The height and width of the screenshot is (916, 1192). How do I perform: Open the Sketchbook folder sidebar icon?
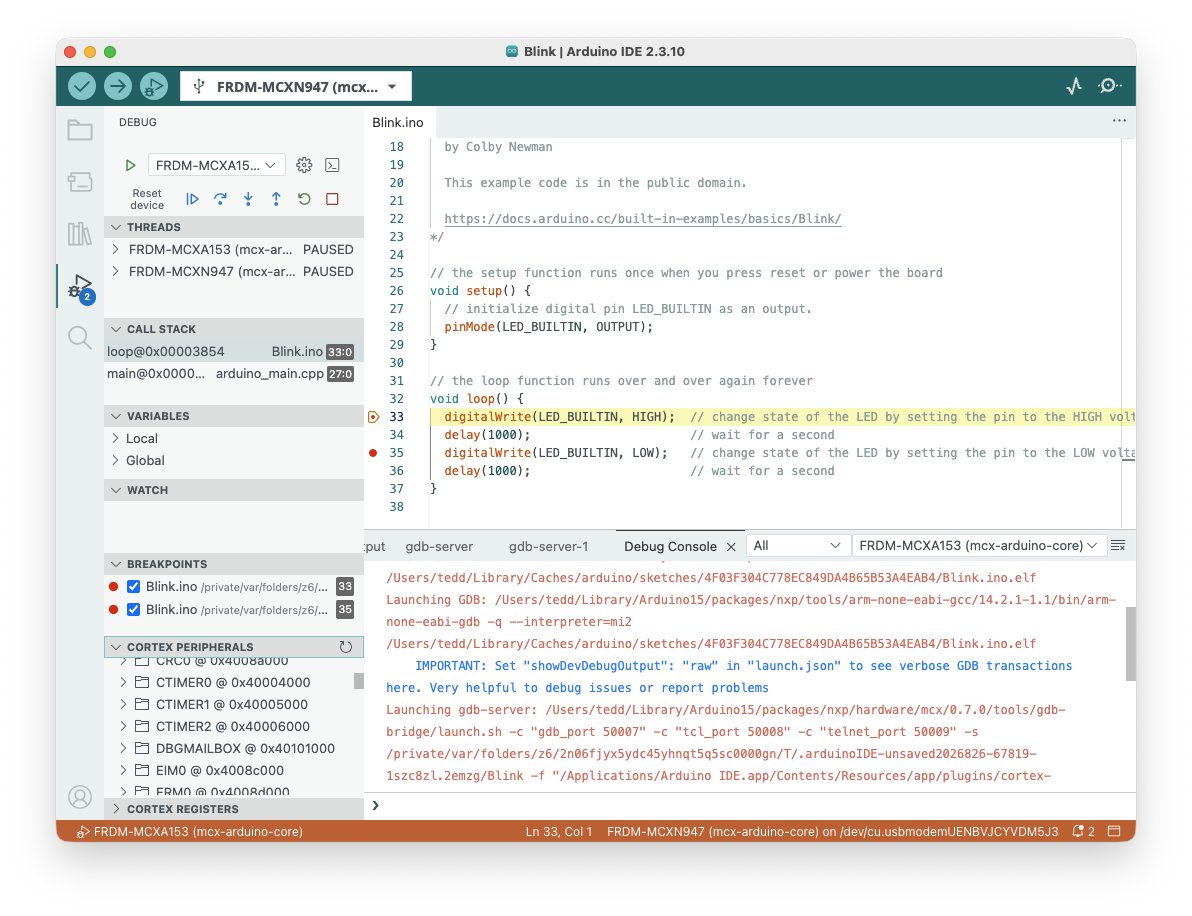click(80, 130)
